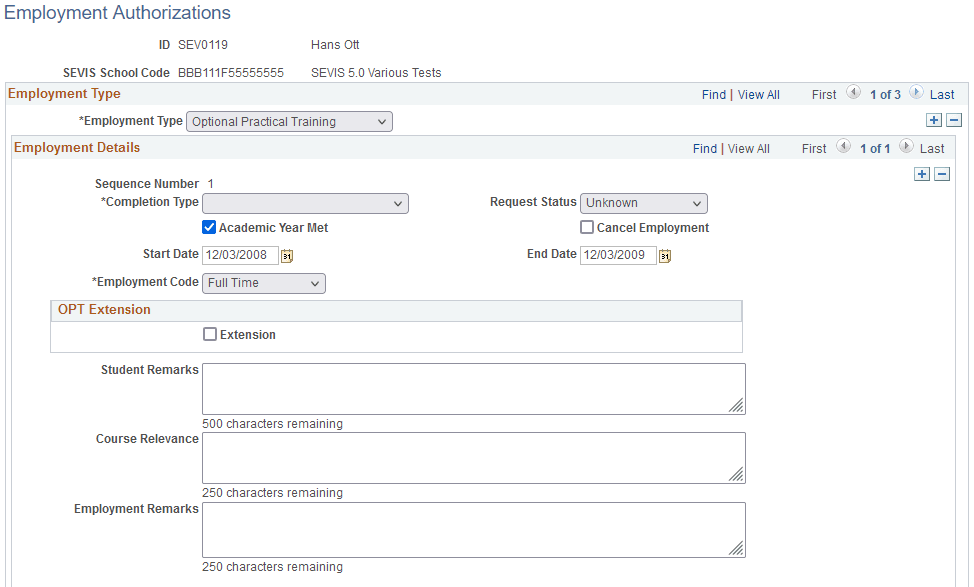Advance to next record in Employment Details
The image size is (974, 587).
pos(905,147)
